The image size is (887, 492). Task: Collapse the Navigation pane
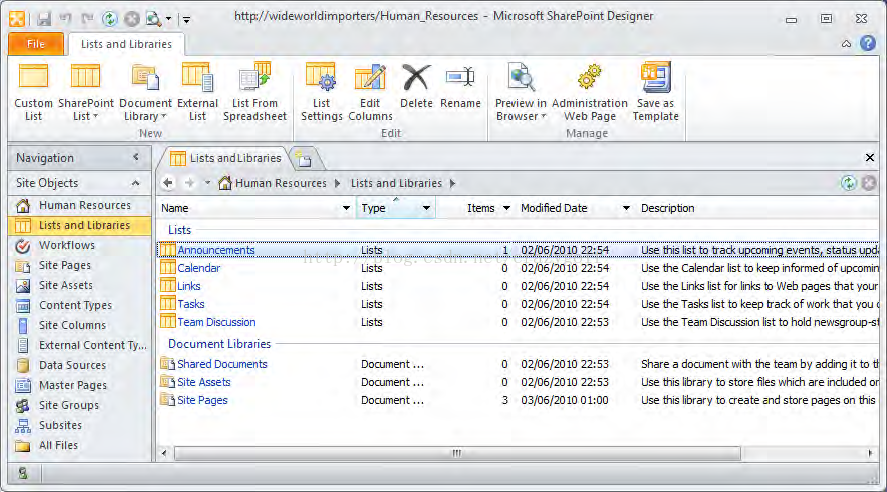tap(136, 157)
